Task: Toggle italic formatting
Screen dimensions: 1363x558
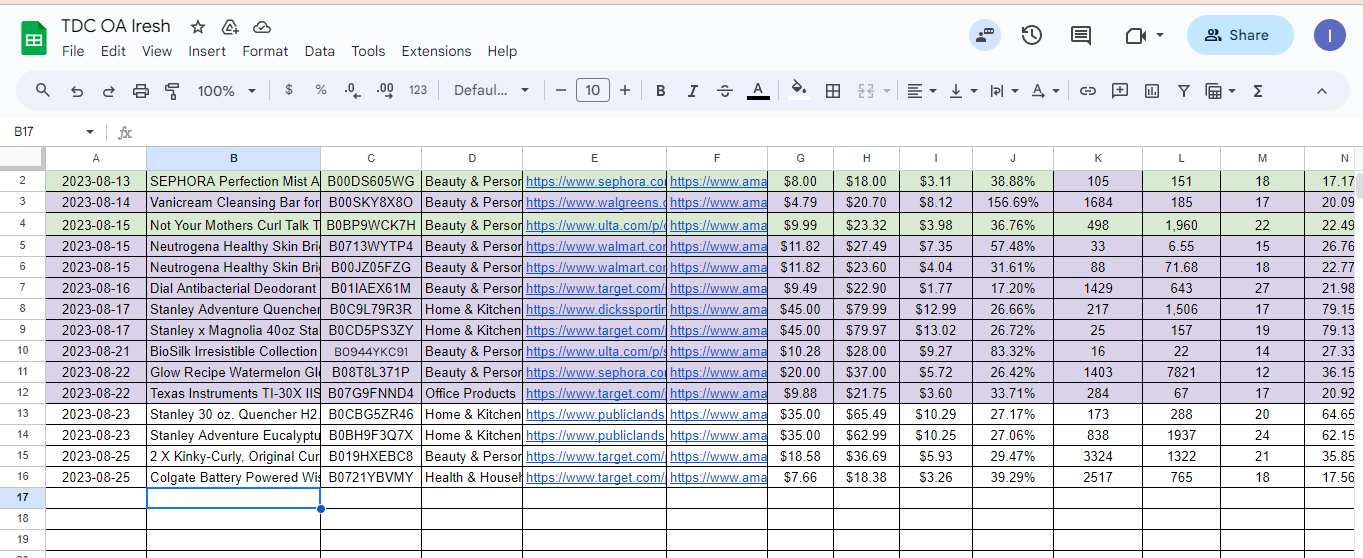Action: coord(693,91)
